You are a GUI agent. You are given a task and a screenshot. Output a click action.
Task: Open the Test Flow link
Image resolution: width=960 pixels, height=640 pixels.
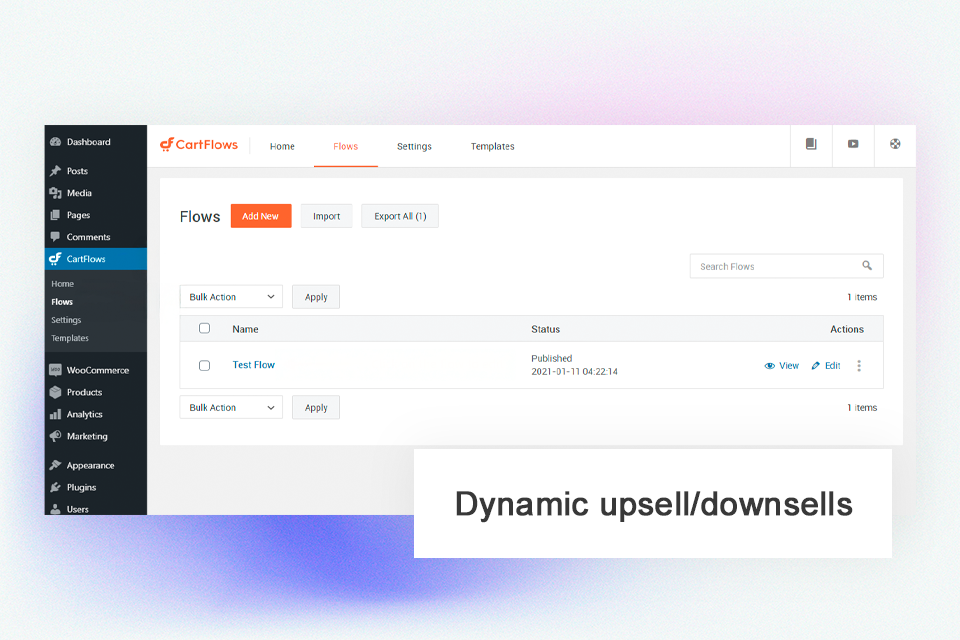point(253,364)
